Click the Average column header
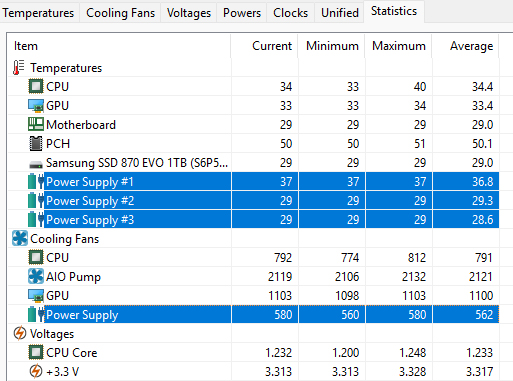This screenshot has height=381, width=513. coord(465,46)
